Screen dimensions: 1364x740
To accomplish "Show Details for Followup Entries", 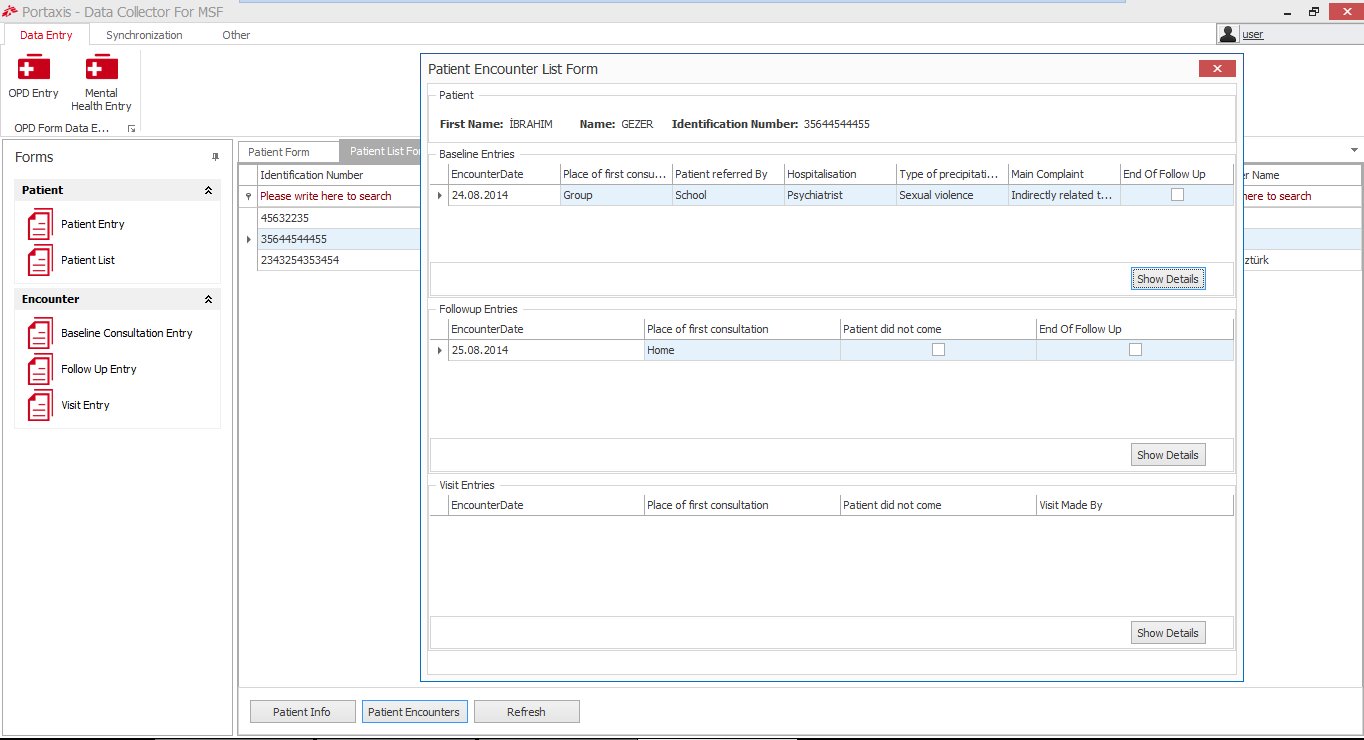I will coord(1167,455).
